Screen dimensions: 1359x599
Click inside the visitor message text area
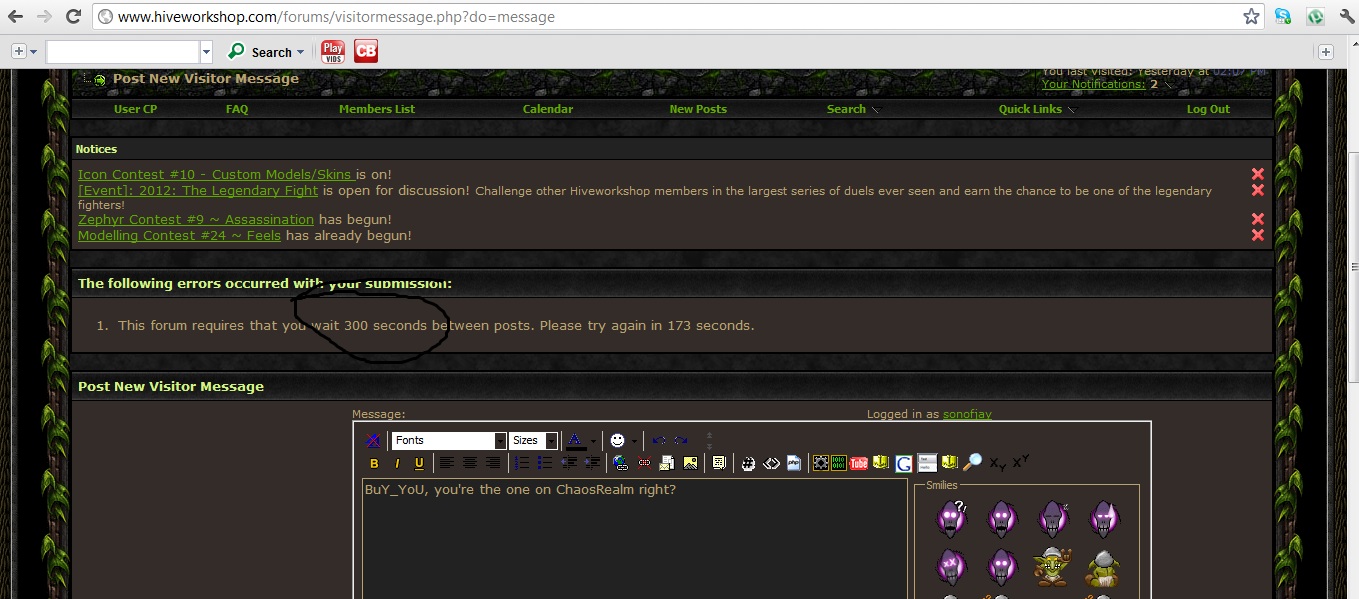(x=635, y=540)
